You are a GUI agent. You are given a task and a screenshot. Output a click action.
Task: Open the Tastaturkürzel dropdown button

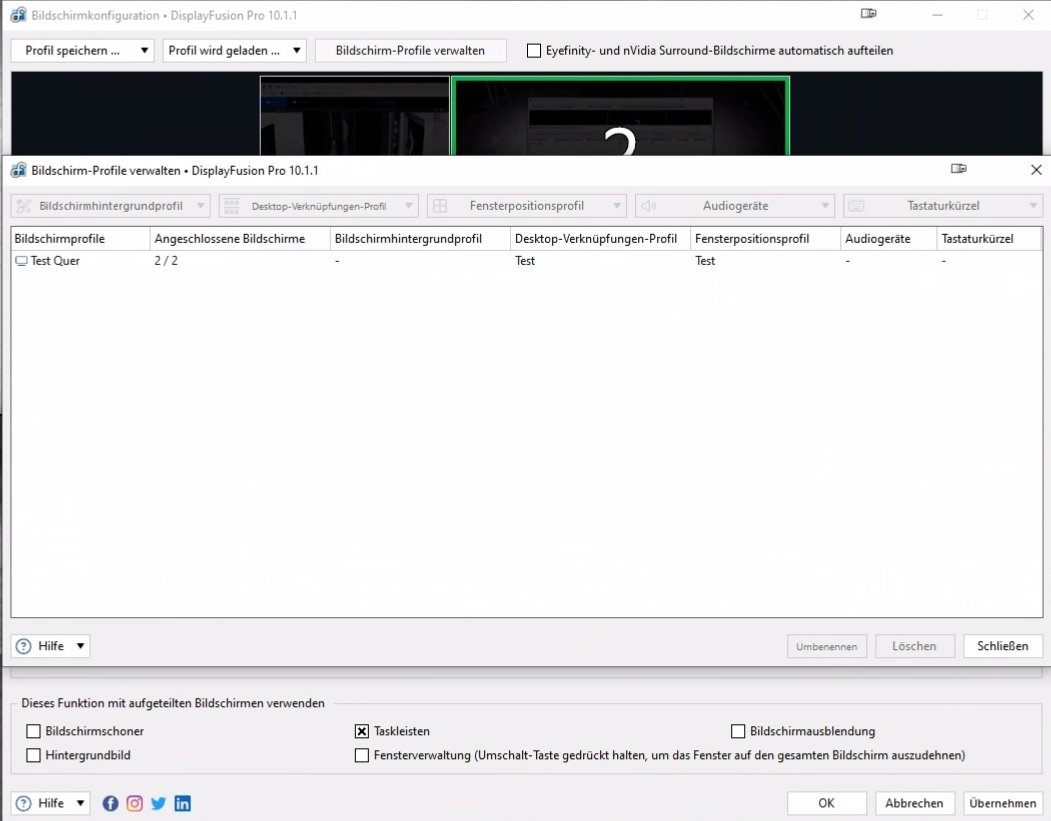942,206
